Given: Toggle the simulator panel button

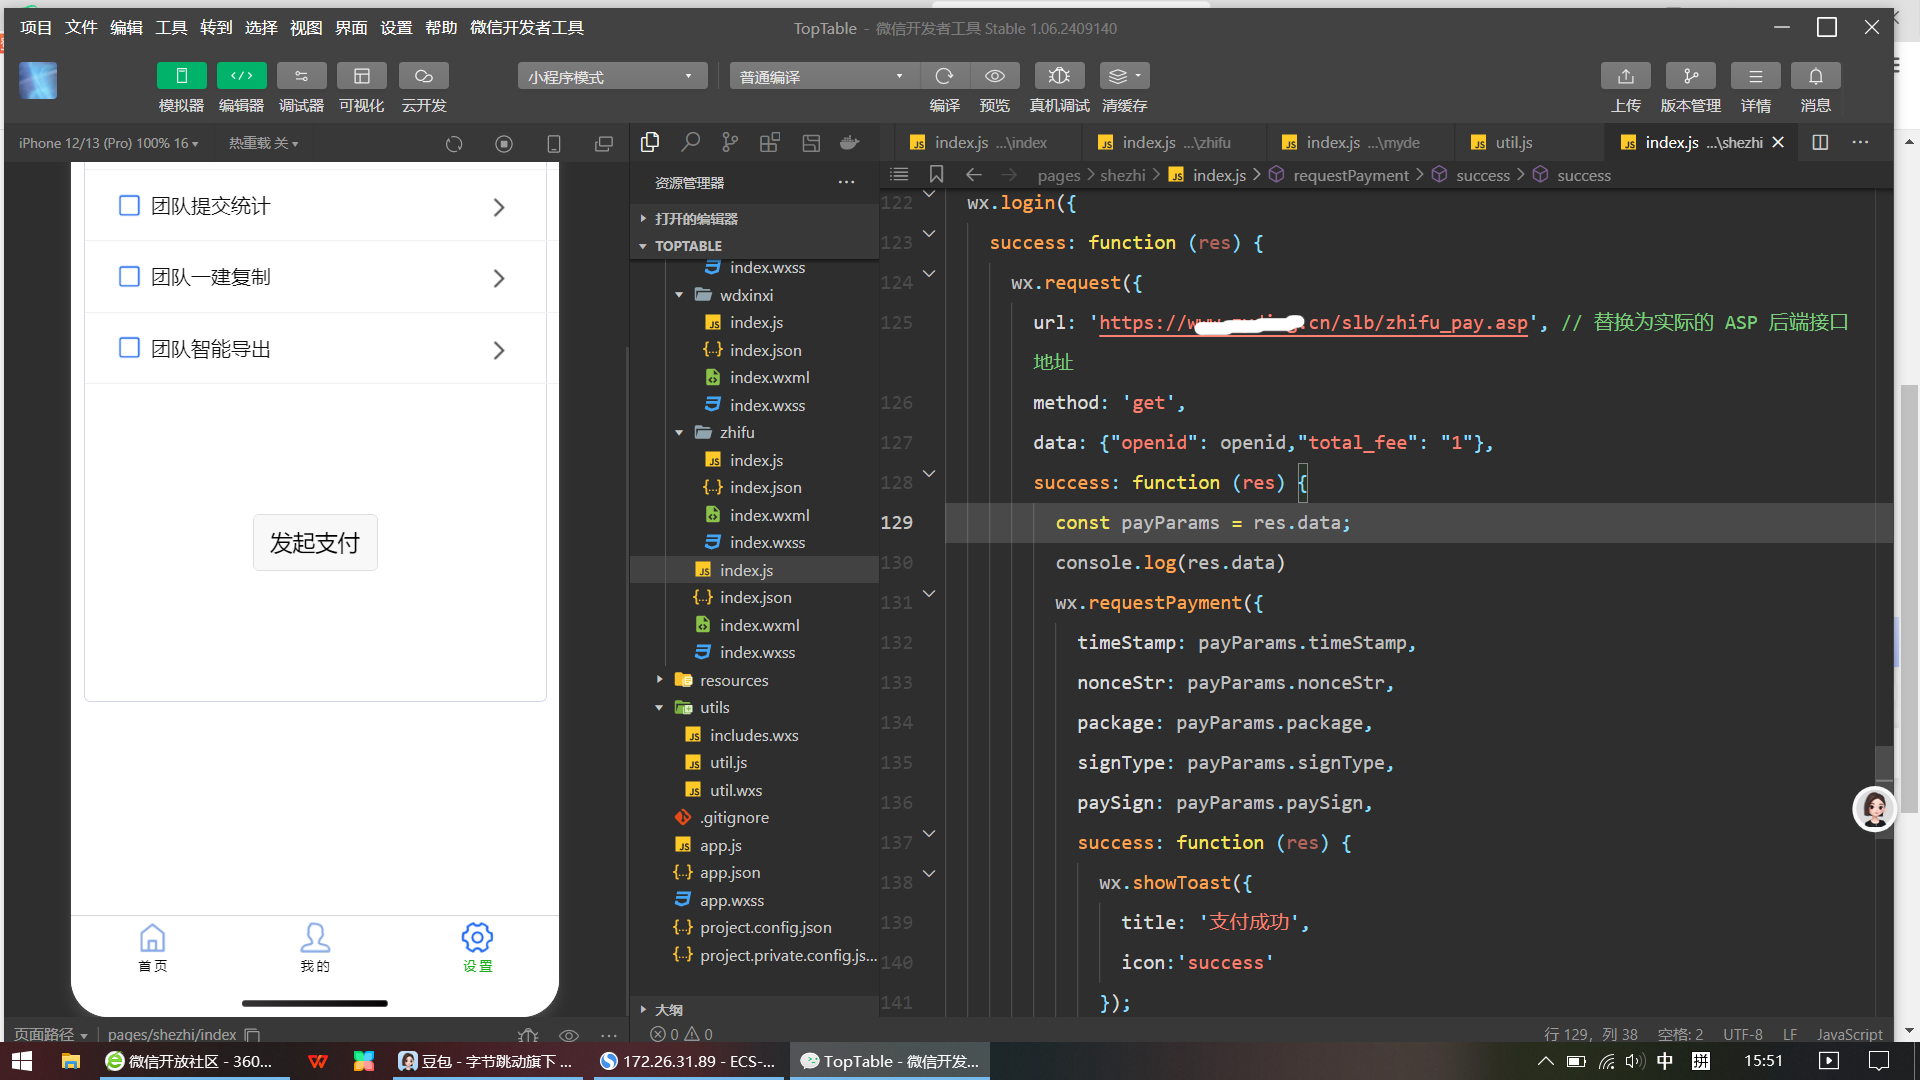Looking at the screenshot, I should 181,76.
